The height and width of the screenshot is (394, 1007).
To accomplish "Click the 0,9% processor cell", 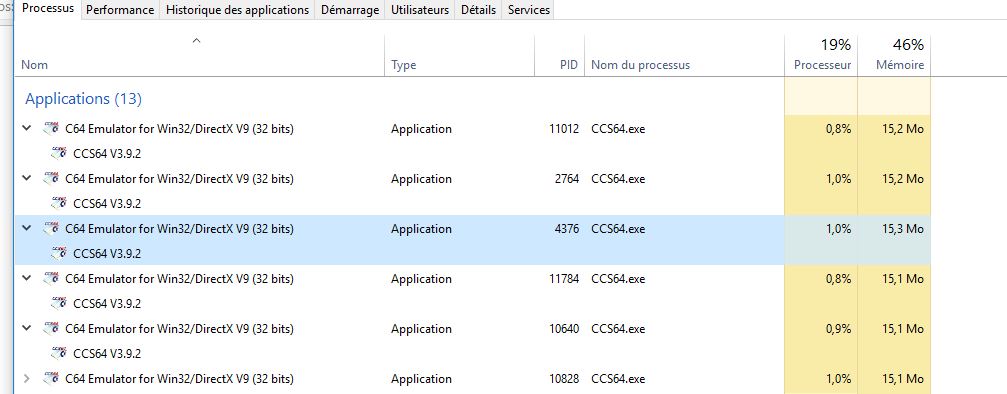I will coord(838,328).
